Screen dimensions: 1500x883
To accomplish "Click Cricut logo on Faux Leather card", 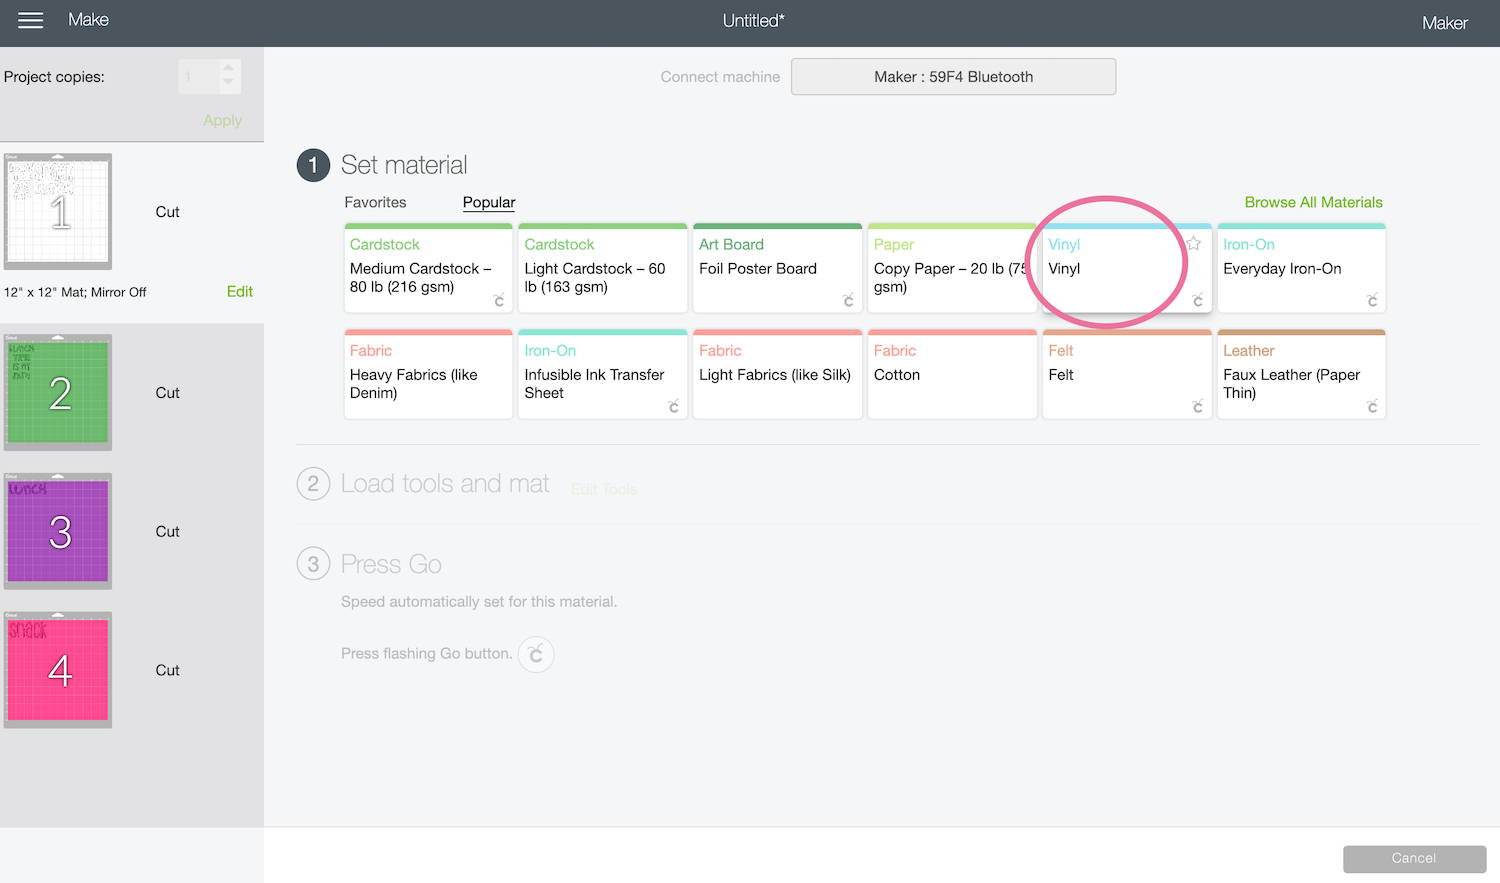I will (x=1372, y=406).
